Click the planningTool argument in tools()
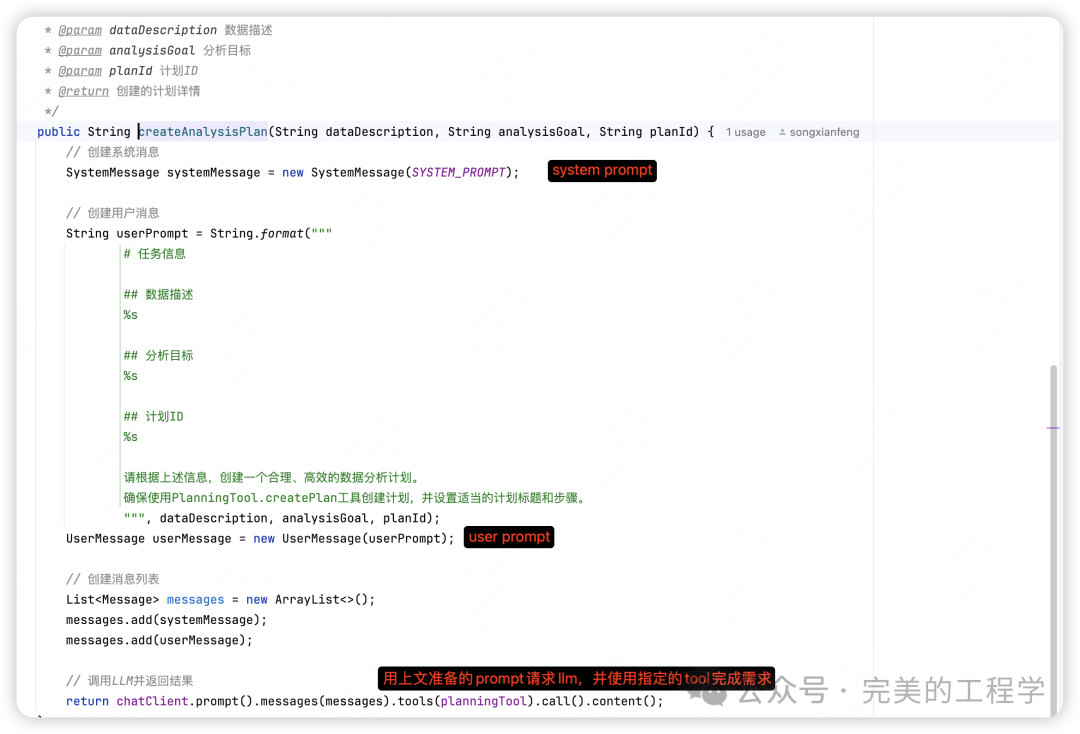1080x734 pixels. point(483,701)
